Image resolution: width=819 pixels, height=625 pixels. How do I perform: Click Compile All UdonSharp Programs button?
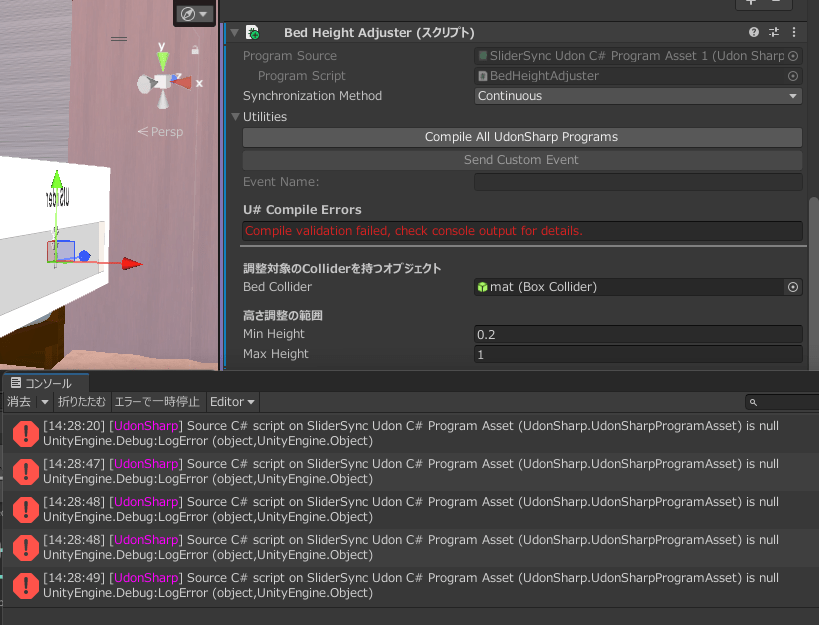pyautogui.click(x=521, y=137)
